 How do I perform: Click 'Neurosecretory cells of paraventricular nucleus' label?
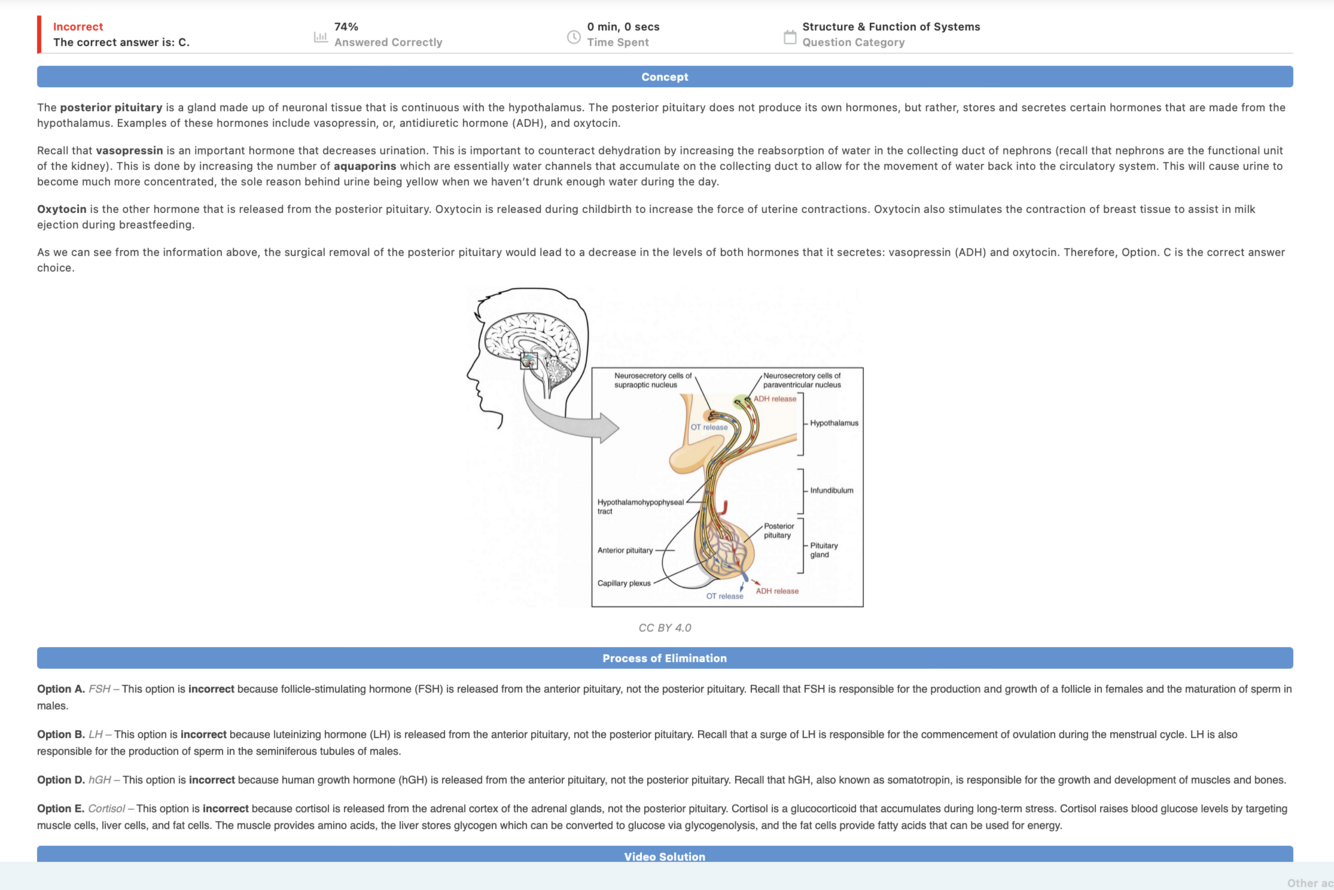click(x=802, y=380)
